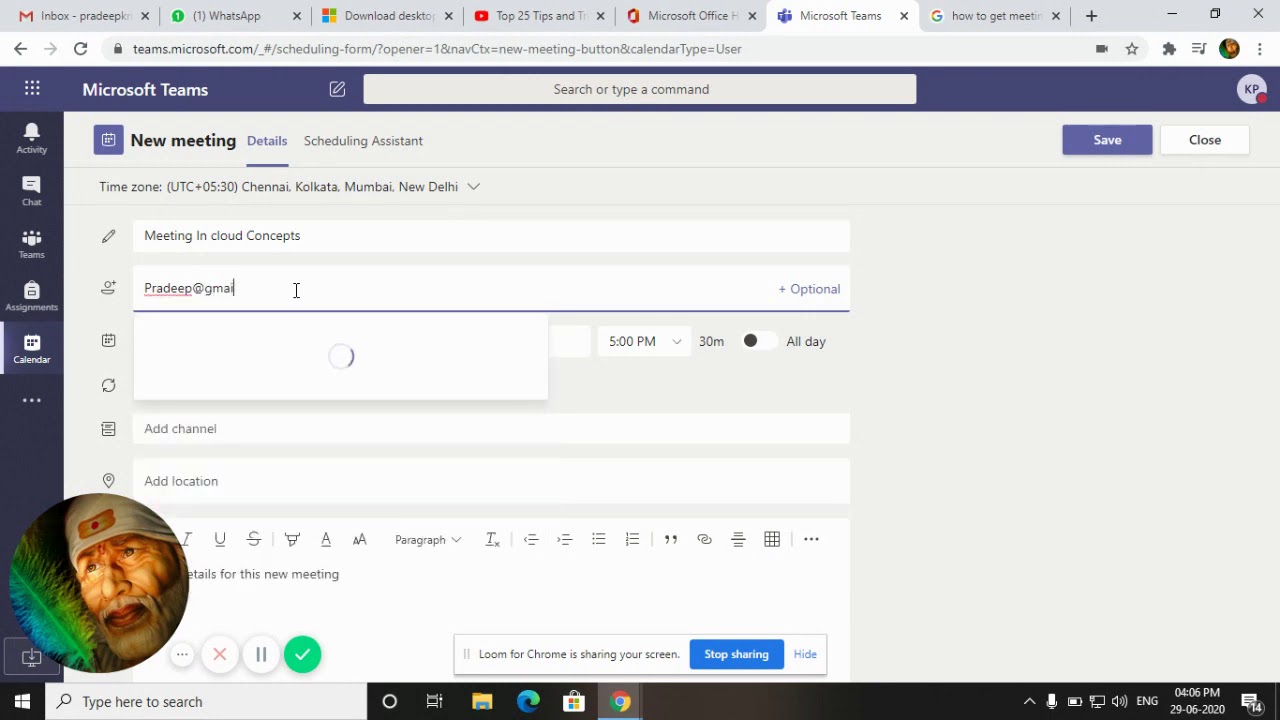
Task: Open the app launcher waffle icon
Action: [x=32, y=89]
